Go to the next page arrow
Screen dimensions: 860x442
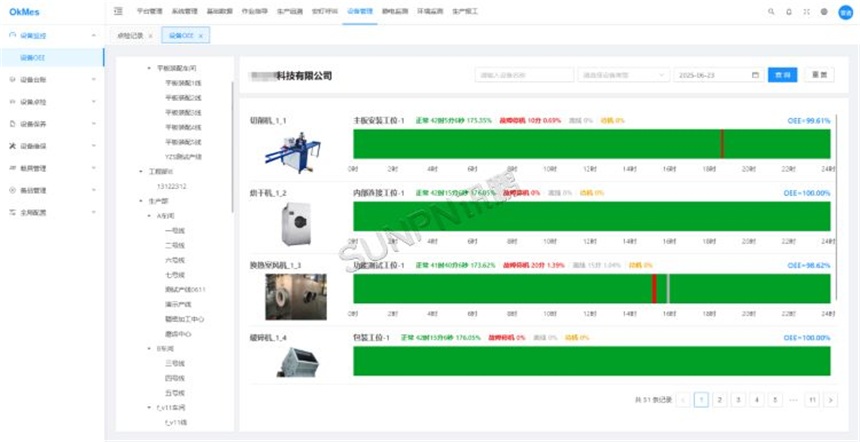click(831, 400)
